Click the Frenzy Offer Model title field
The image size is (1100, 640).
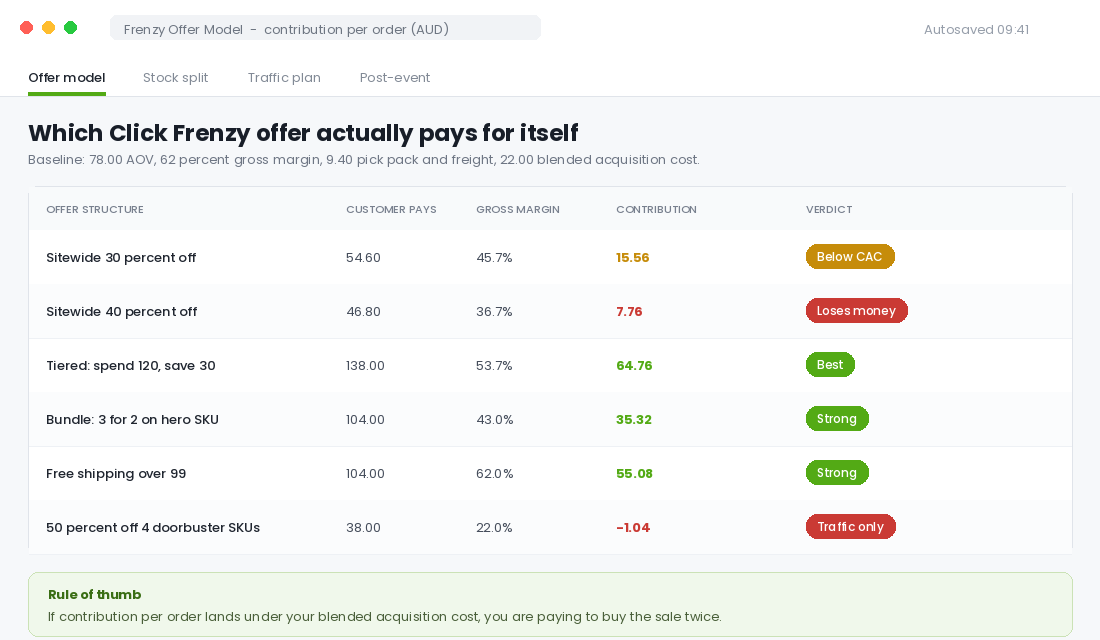click(326, 29)
